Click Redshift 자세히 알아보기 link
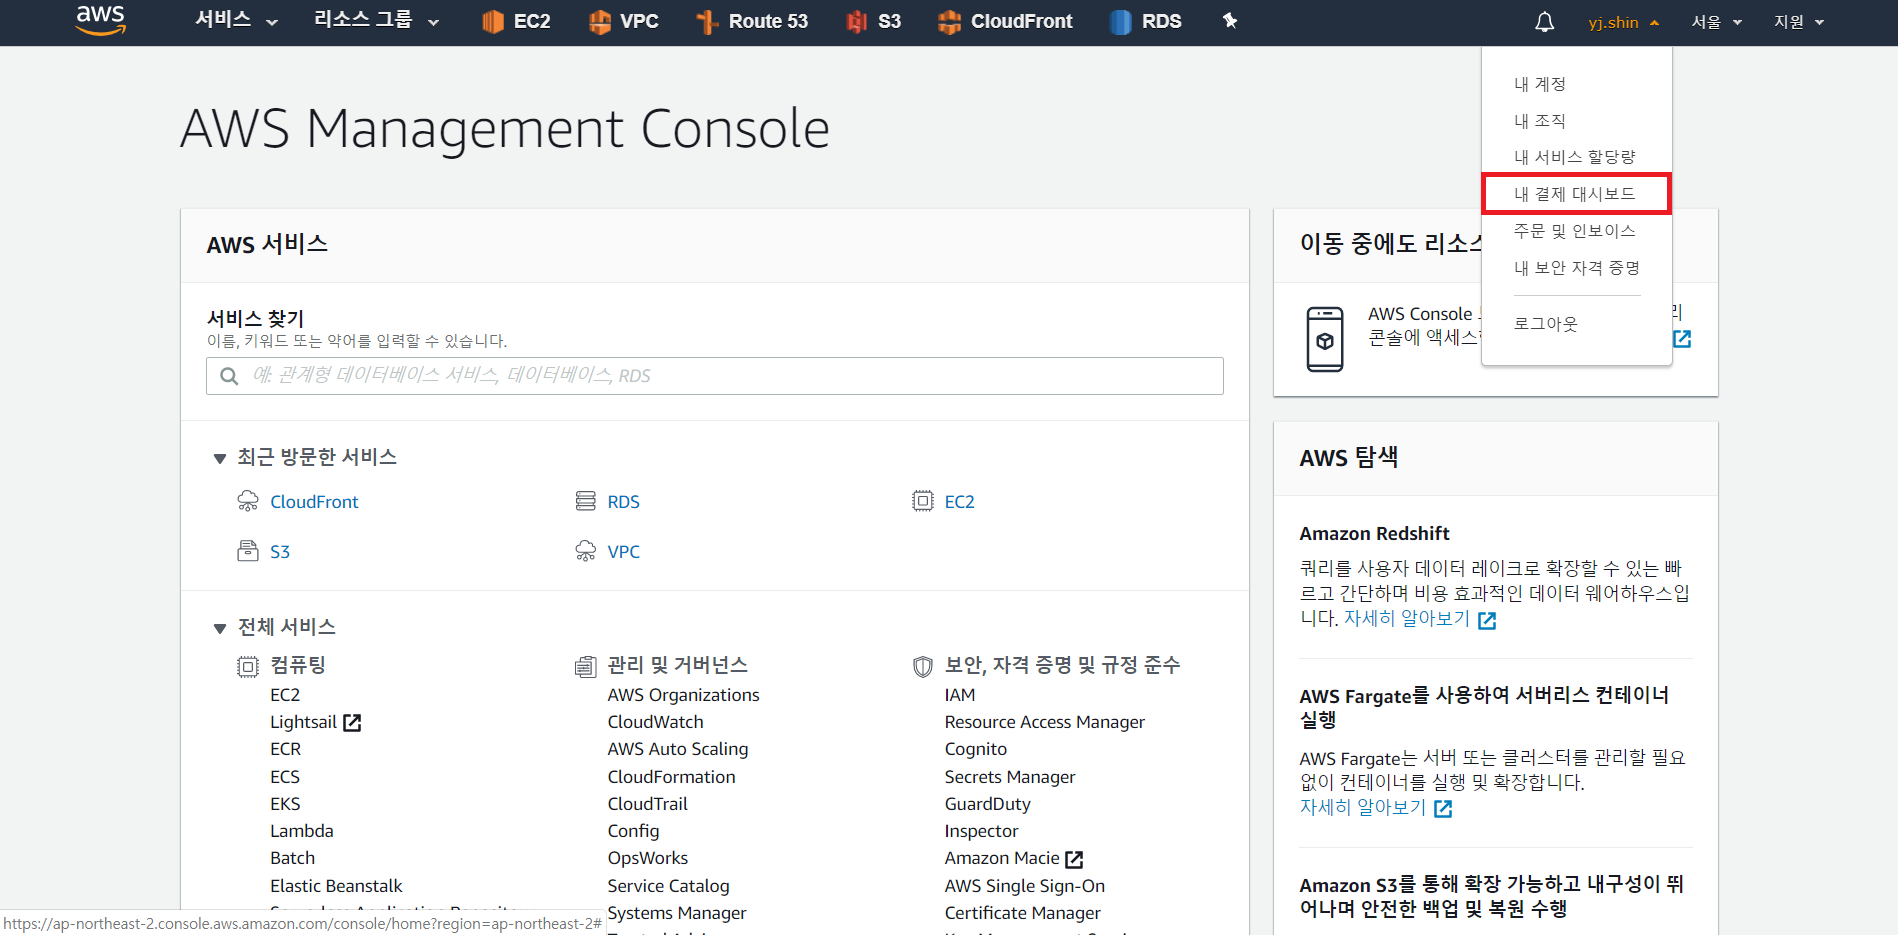1898x935 pixels. click(1407, 619)
